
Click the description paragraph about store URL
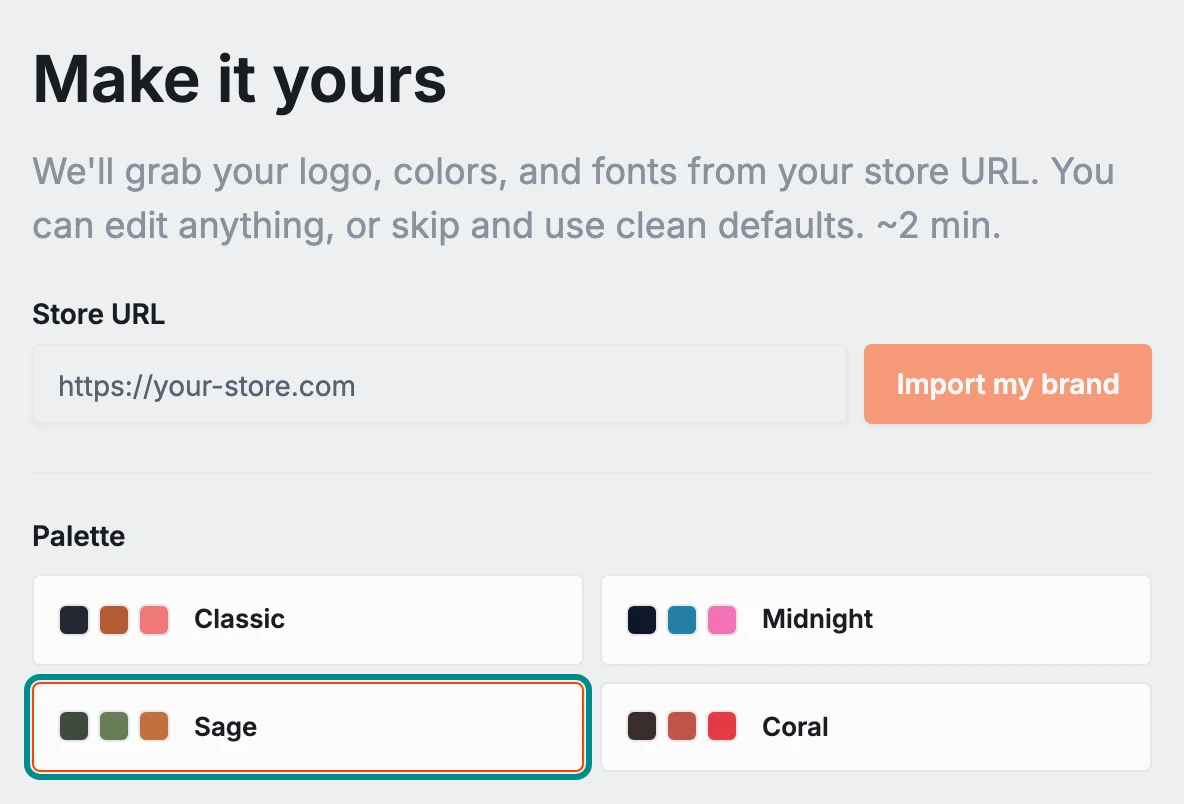(x=574, y=198)
